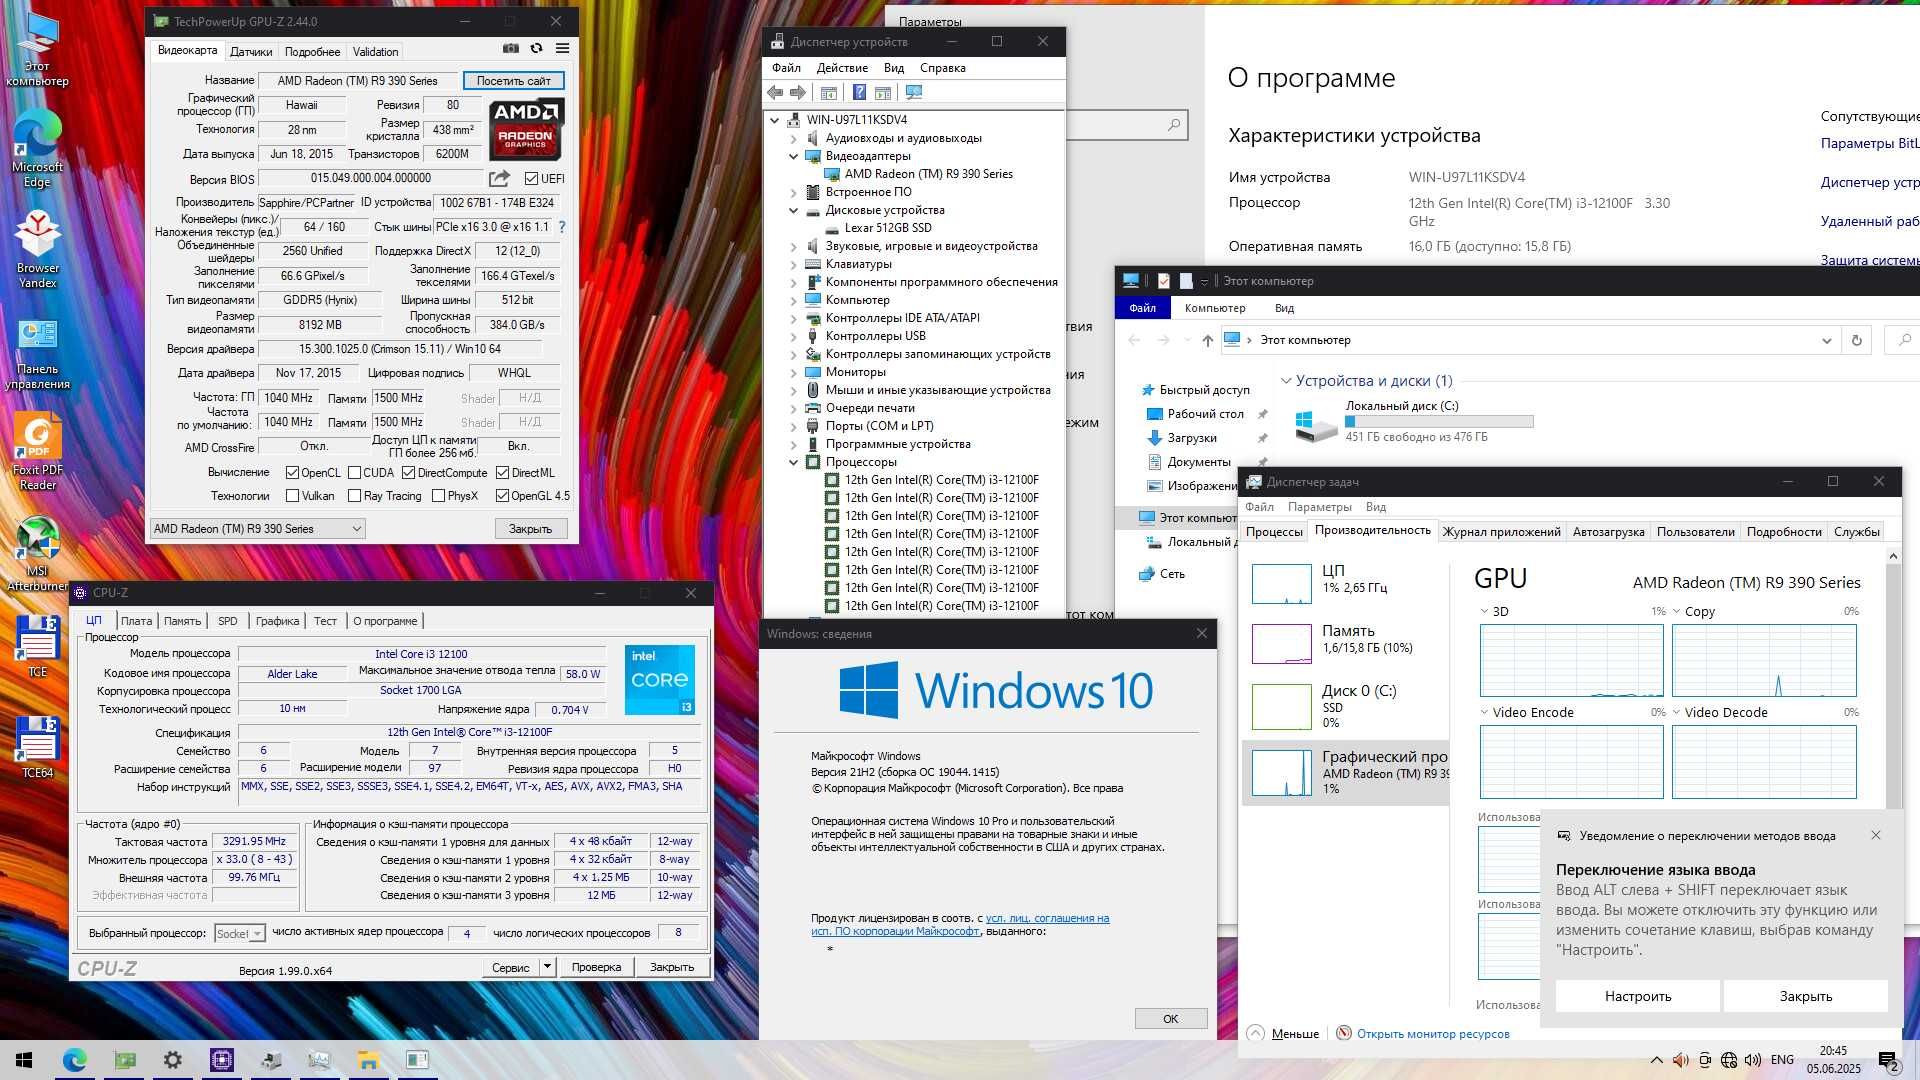Viewport: 1920px width, 1080px height.
Task: Open the Foxit PDF Reader desktop icon
Action: pyautogui.click(x=37, y=452)
